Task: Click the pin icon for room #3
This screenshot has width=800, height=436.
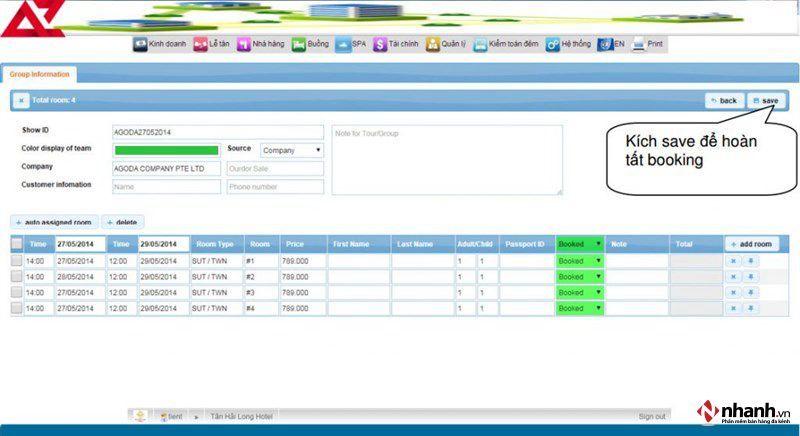Action: (751, 293)
